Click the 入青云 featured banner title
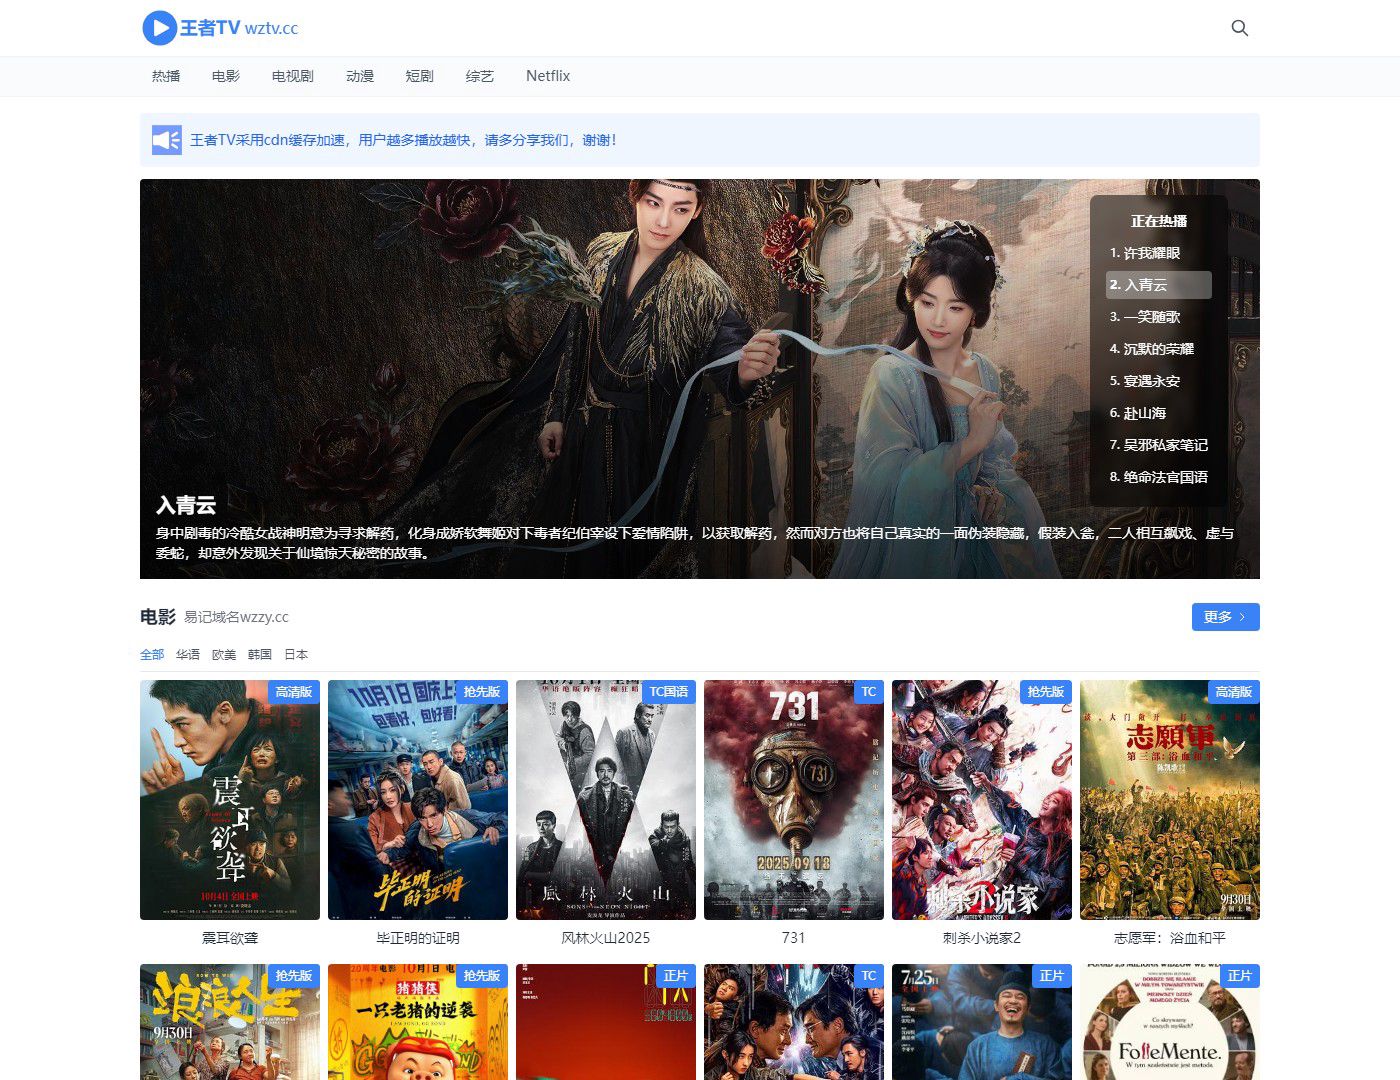Screen dimensions: 1400x1080 (186, 505)
